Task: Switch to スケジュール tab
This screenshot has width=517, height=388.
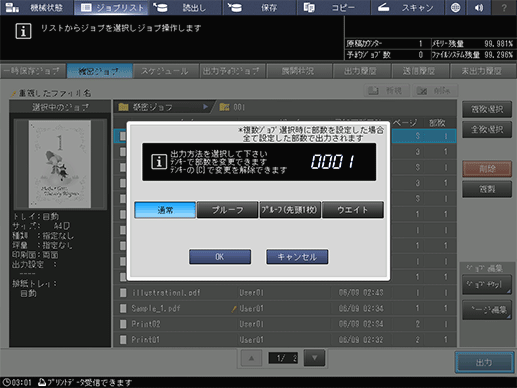Action: pyautogui.click(x=166, y=71)
